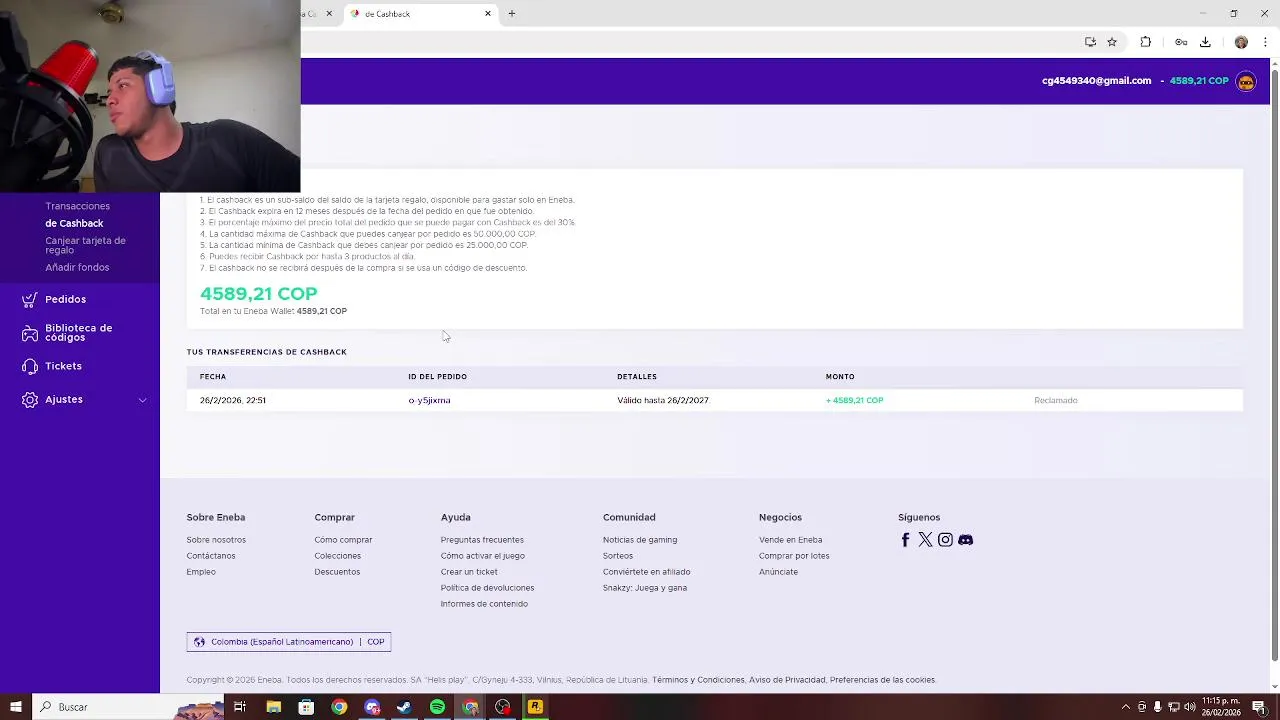The width and height of the screenshot is (1280, 720).
Task: Click the Ajustes gear icon
Action: click(30, 399)
